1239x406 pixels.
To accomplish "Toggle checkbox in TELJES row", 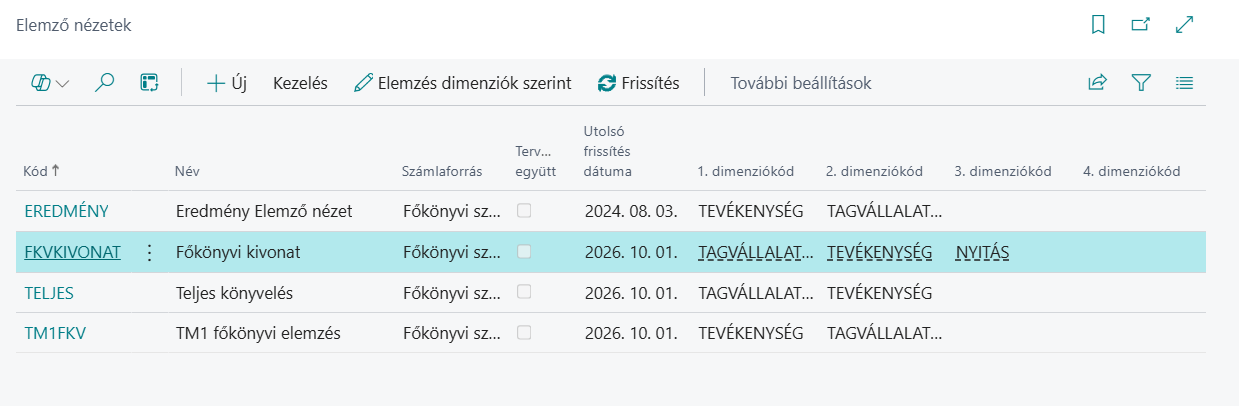I will [x=524, y=292].
